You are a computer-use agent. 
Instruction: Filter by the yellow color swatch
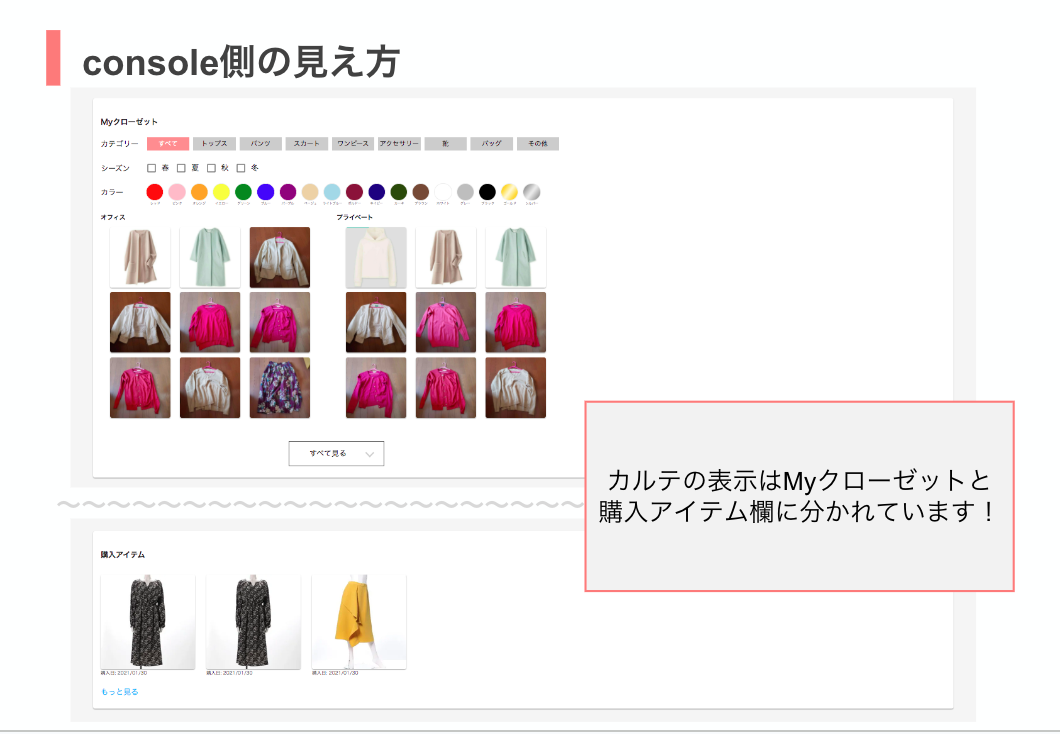pos(221,192)
